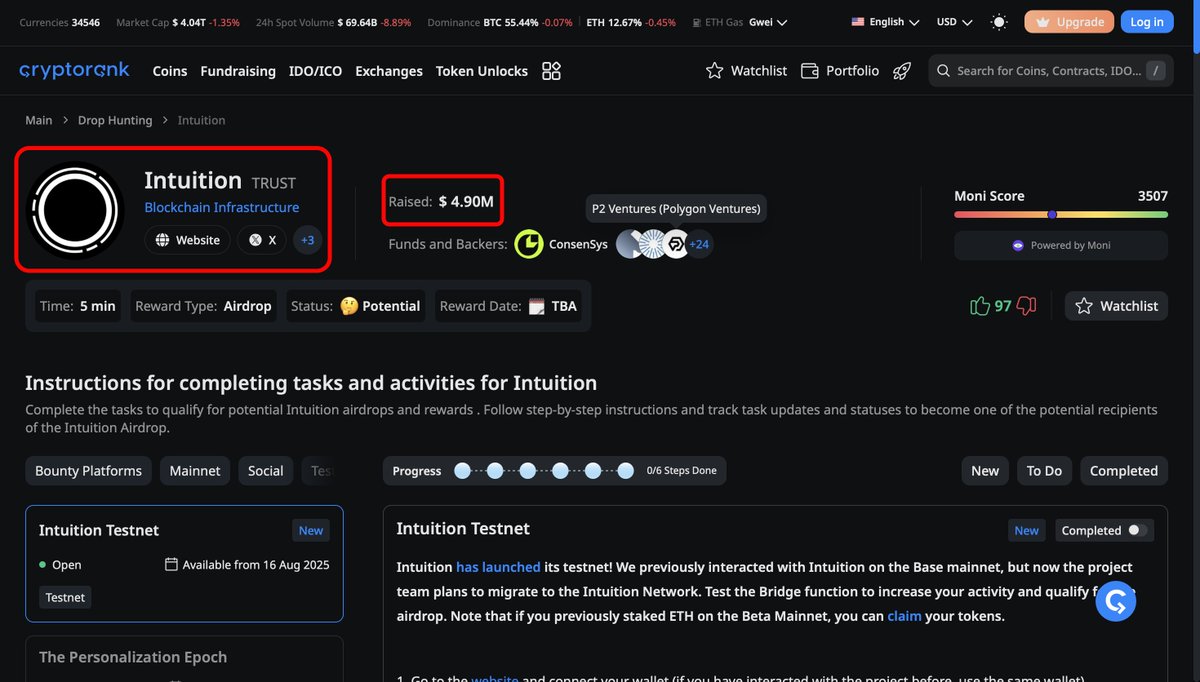Screen dimensions: 1200x682
Task: Click the Raised $ 4.90M amount
Action: pyautogui.click(x=466, y=201)
